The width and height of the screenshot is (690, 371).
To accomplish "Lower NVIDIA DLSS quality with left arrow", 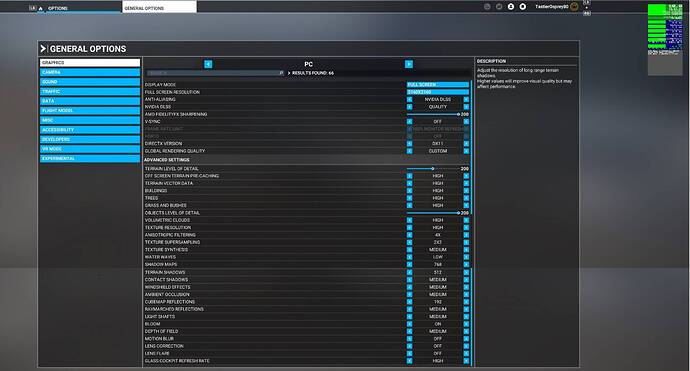I will tap(410, 107).
